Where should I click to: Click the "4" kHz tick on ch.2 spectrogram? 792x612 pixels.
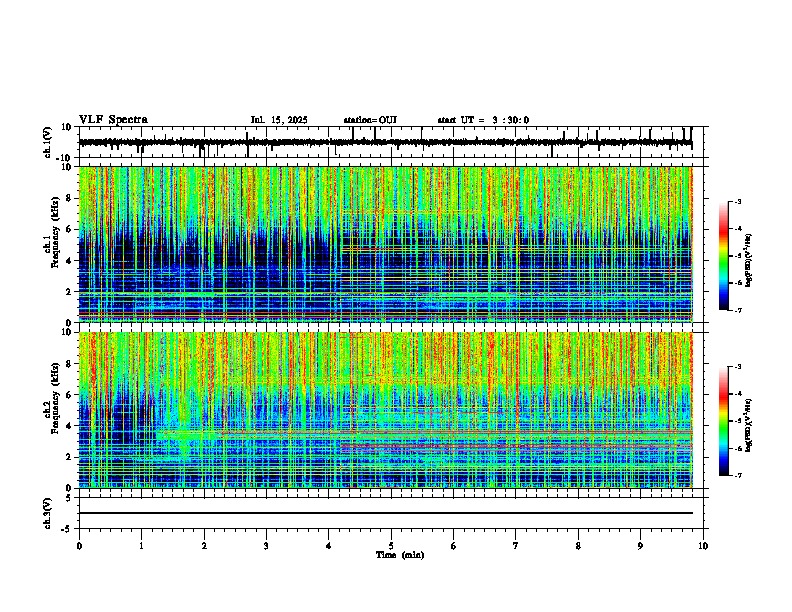[69, 426]
